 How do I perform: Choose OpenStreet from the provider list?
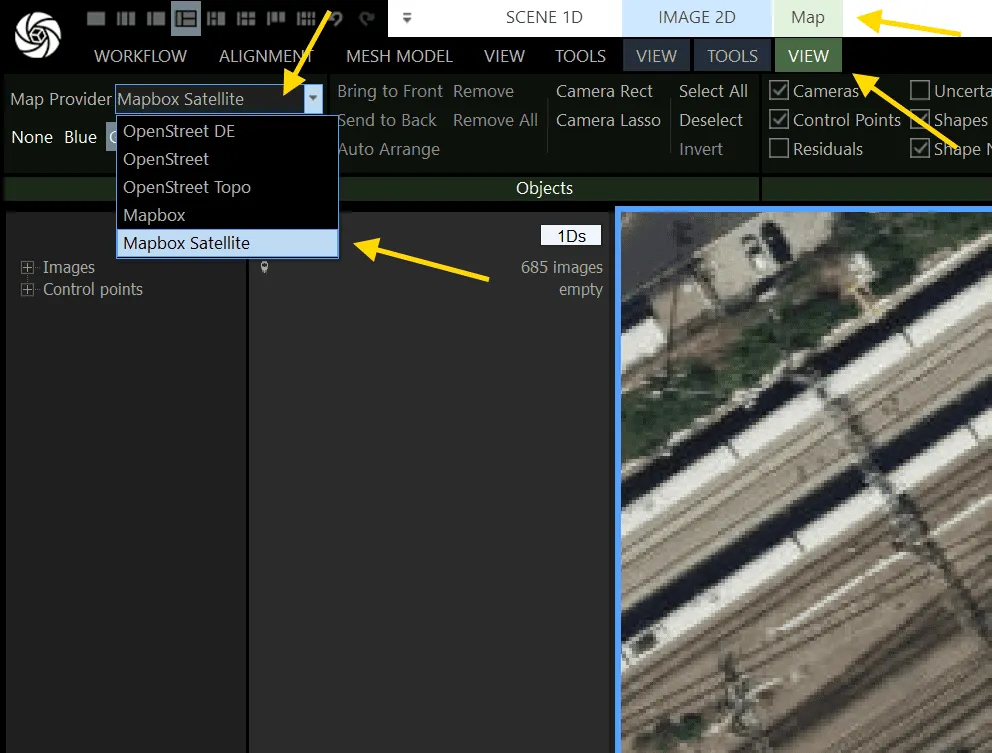coord(227,159)
